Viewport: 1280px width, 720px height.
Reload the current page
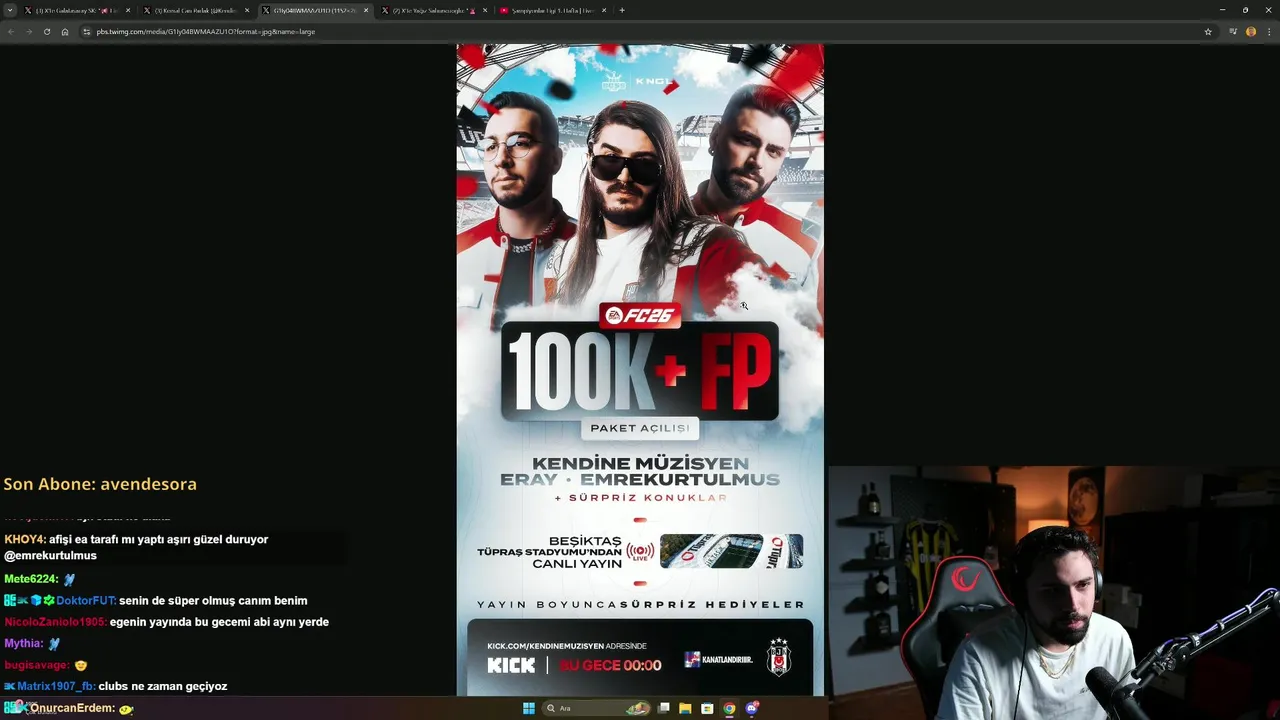tap(46, 31)
